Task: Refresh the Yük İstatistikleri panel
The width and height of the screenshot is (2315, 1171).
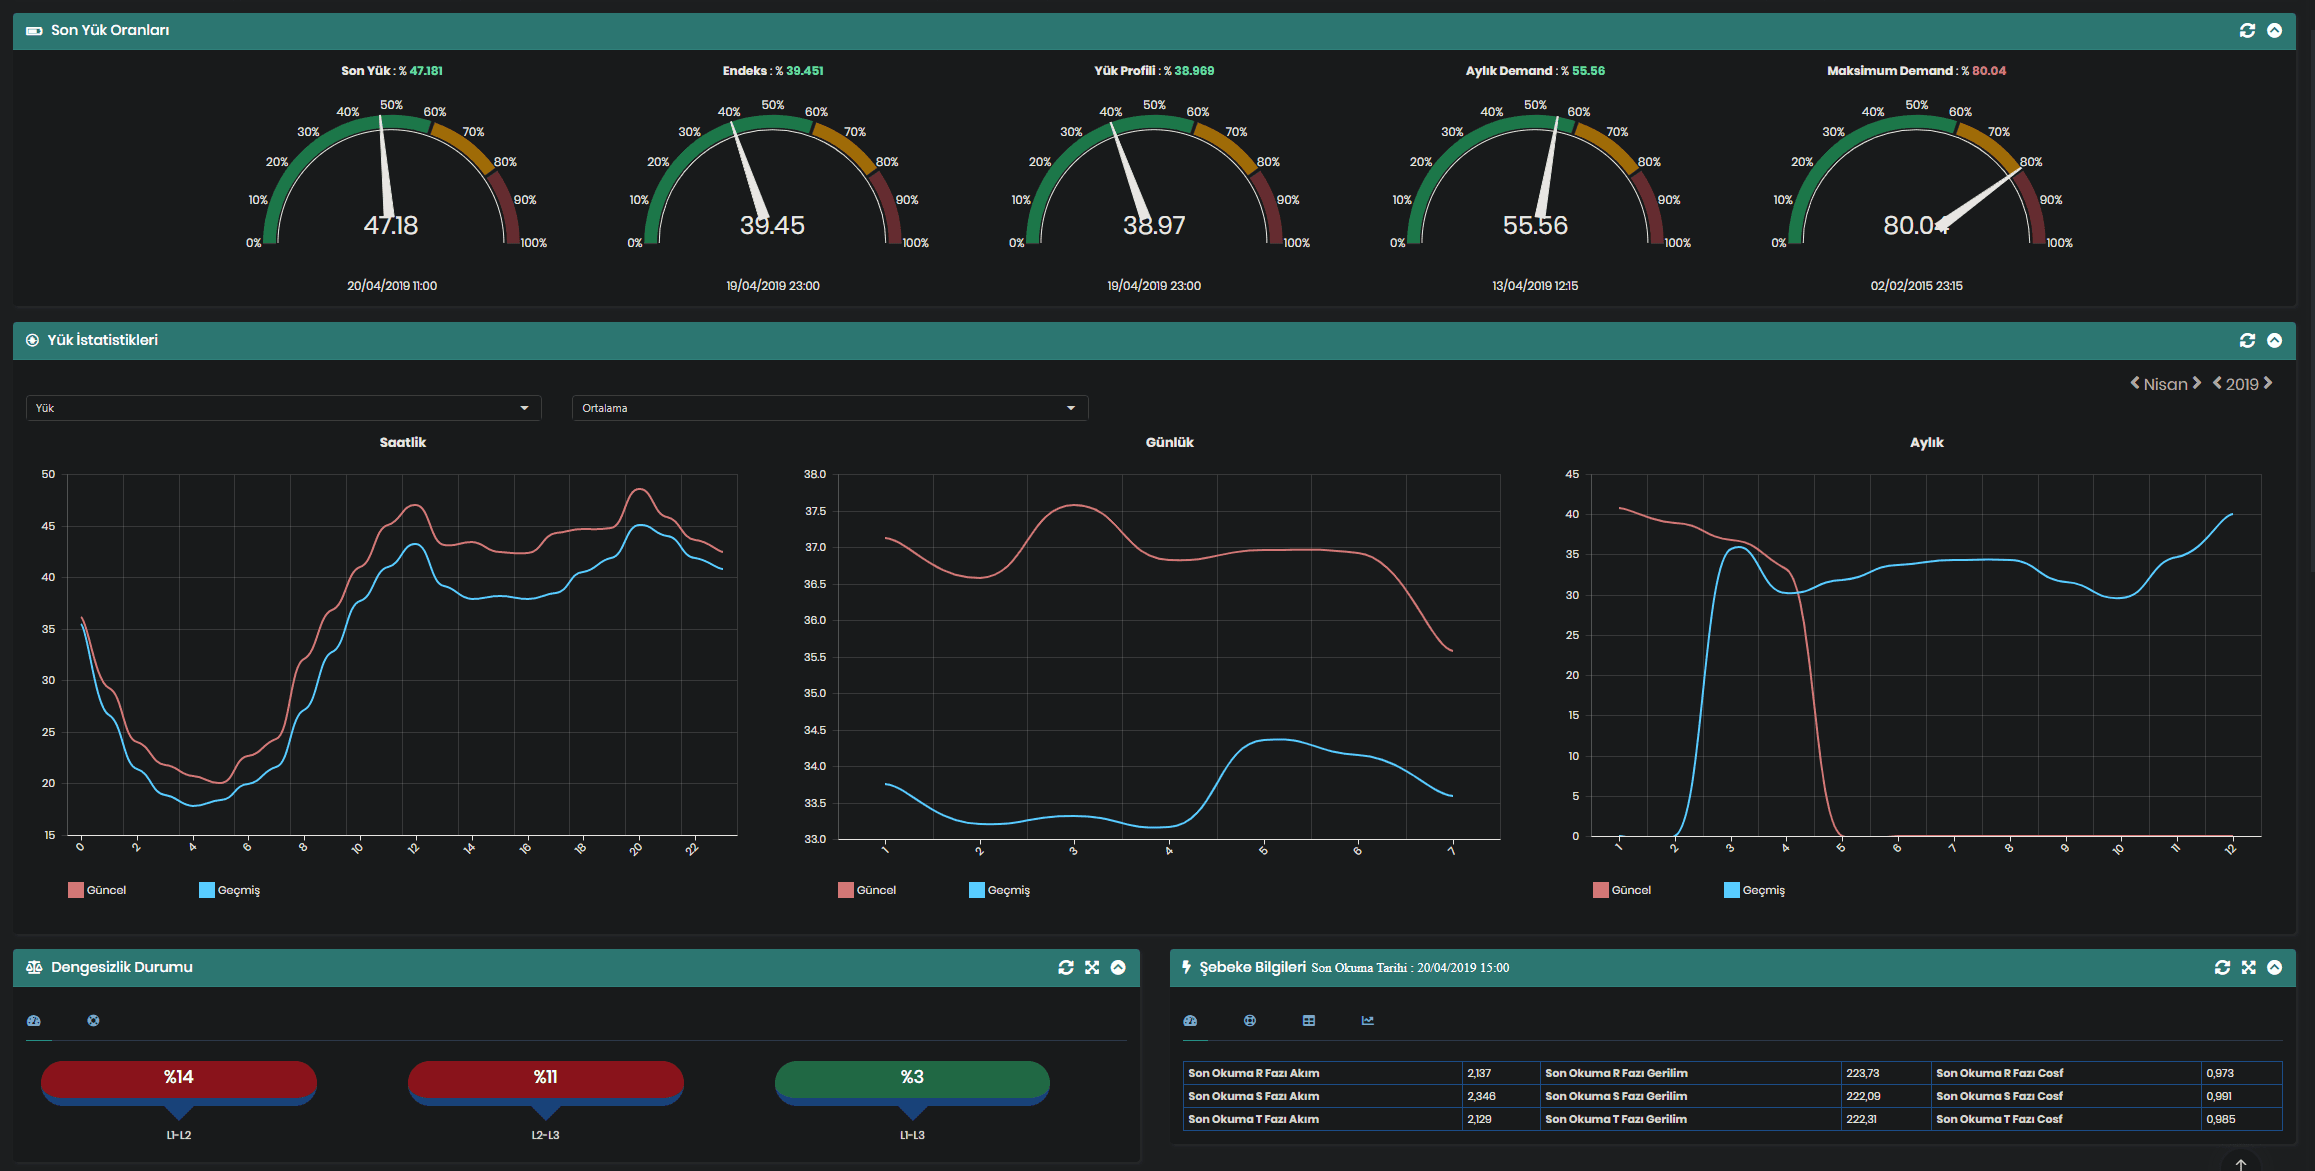Action: coord(2248,340)
